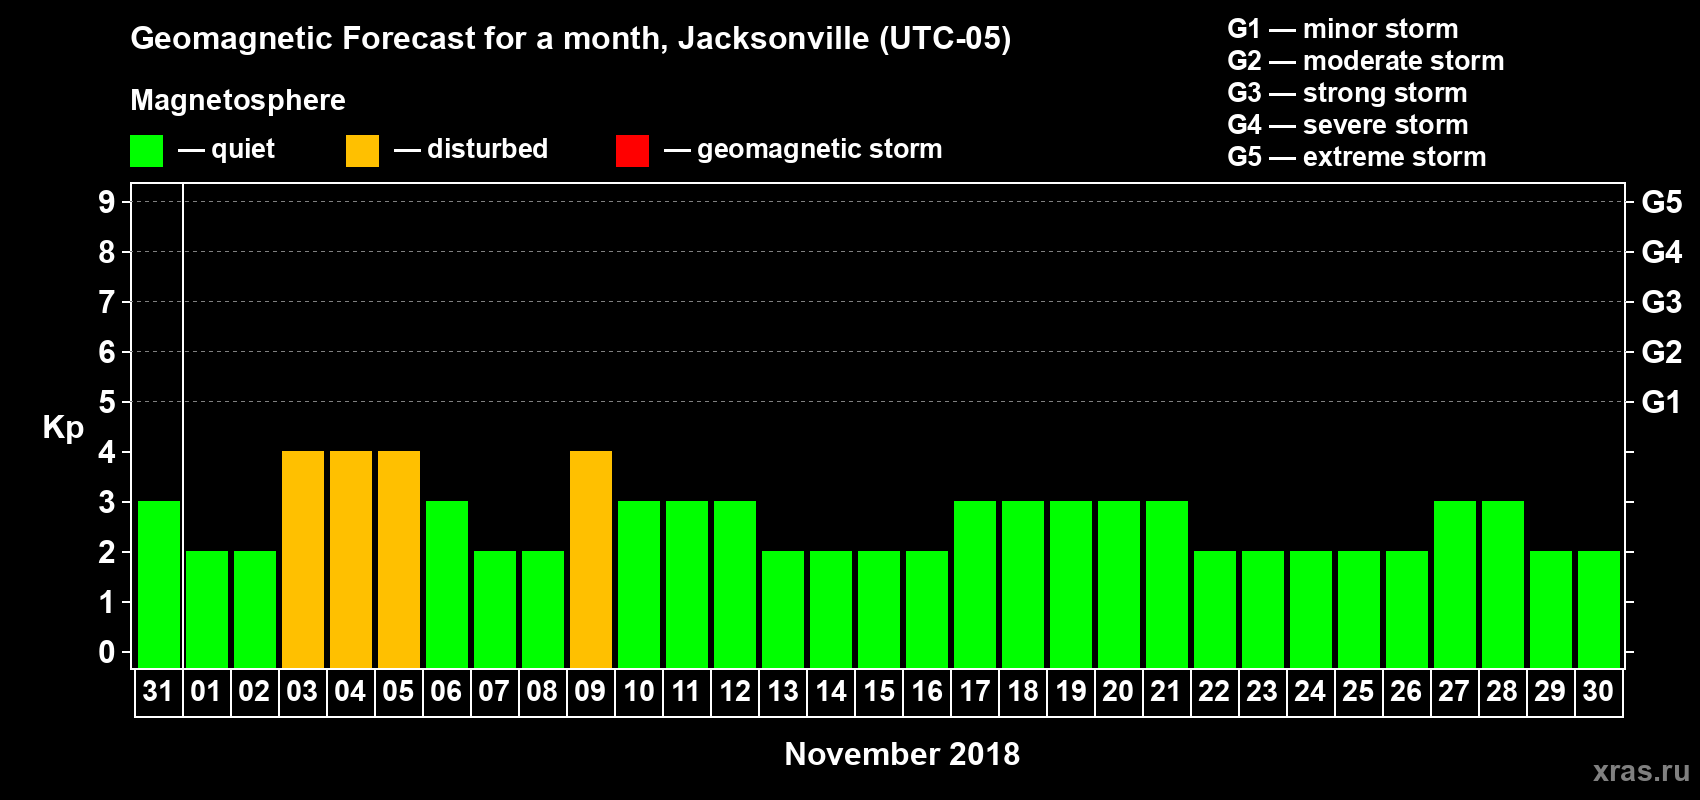Select the orange bar for day 05
Image resolution: width=1700 pixels, height=800 pixels.
[399, 559]
